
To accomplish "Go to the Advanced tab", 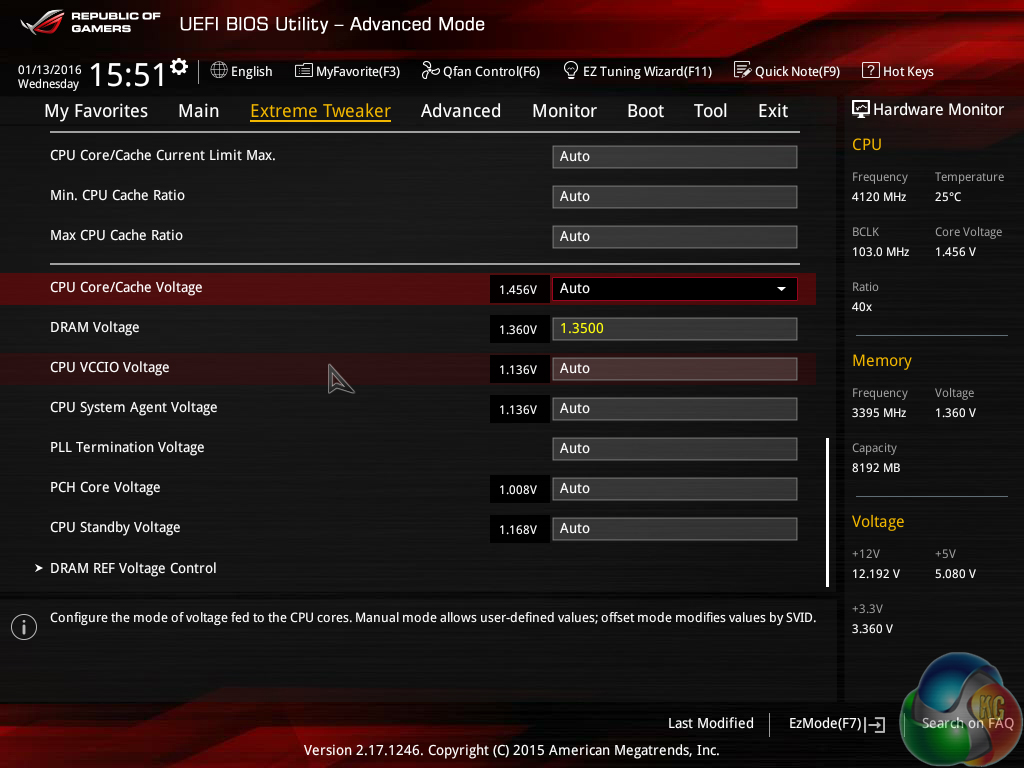I will (461, 111).
